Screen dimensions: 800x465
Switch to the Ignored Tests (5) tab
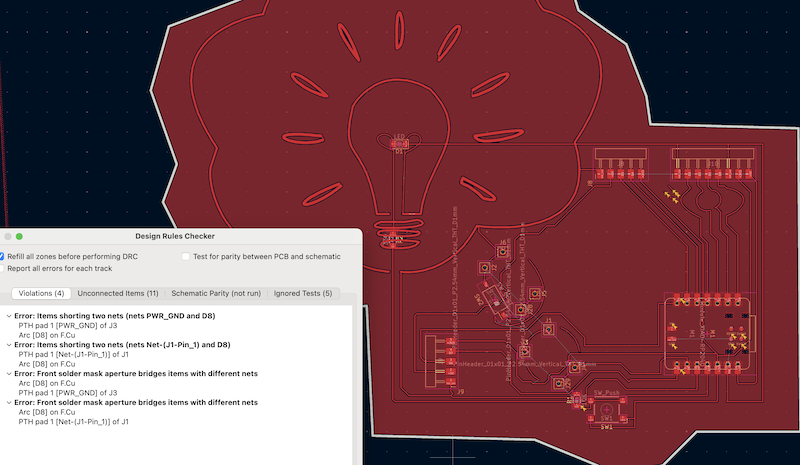click(303, 293)
